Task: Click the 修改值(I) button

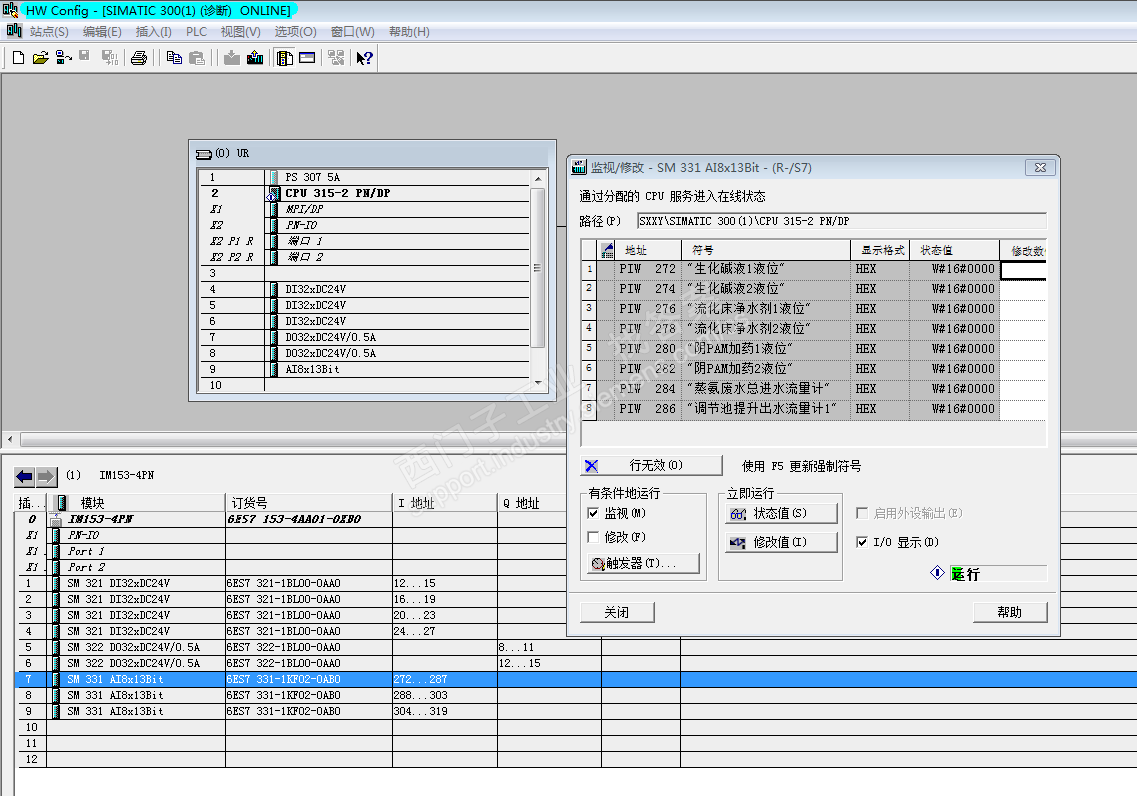Action: [782, 542]
